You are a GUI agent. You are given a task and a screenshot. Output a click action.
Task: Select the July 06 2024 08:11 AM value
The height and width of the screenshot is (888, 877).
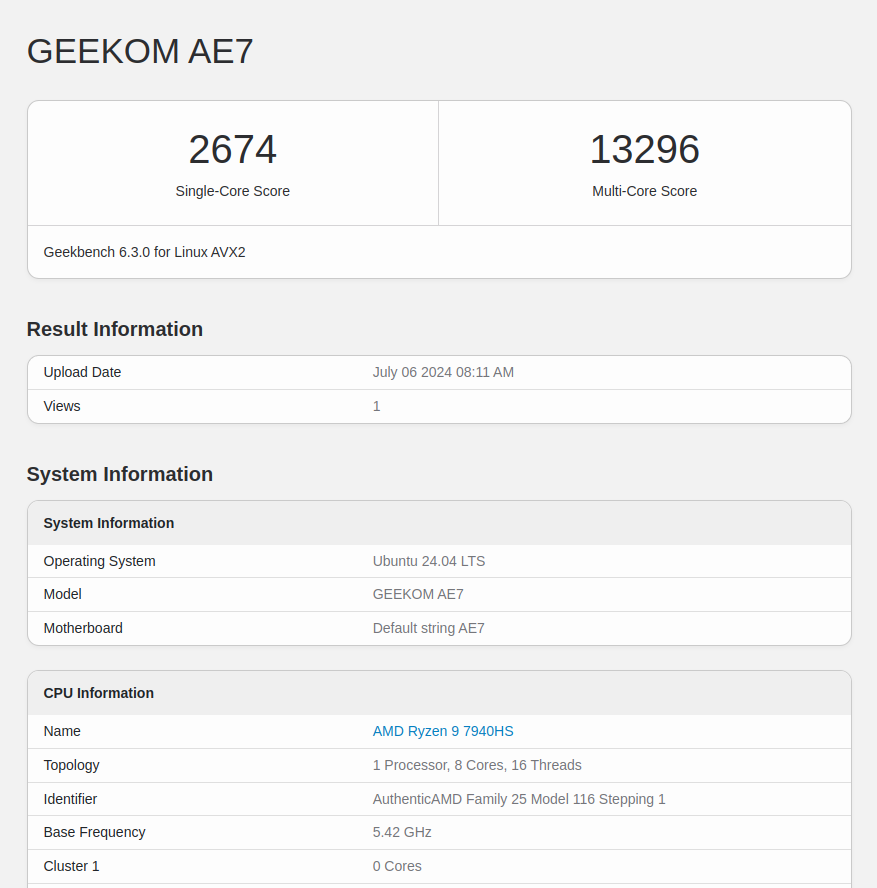443,372
